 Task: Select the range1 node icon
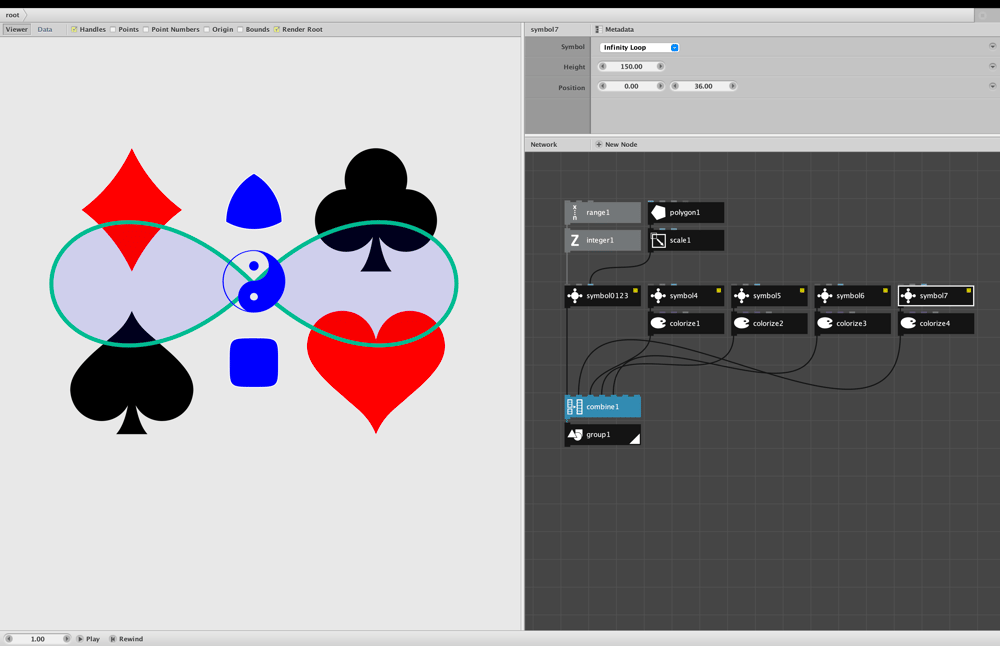(575, 213)
